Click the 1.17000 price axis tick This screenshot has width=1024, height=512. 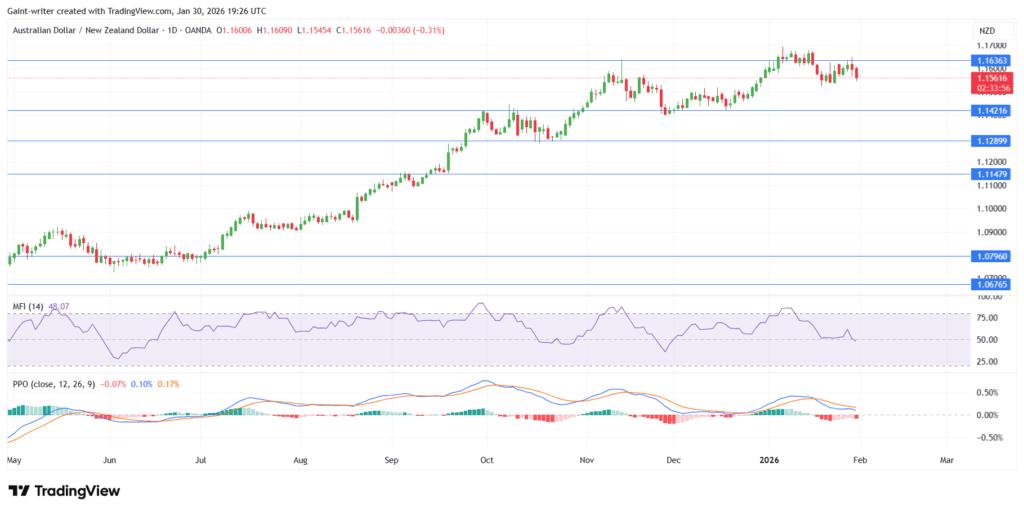(993, 46)
